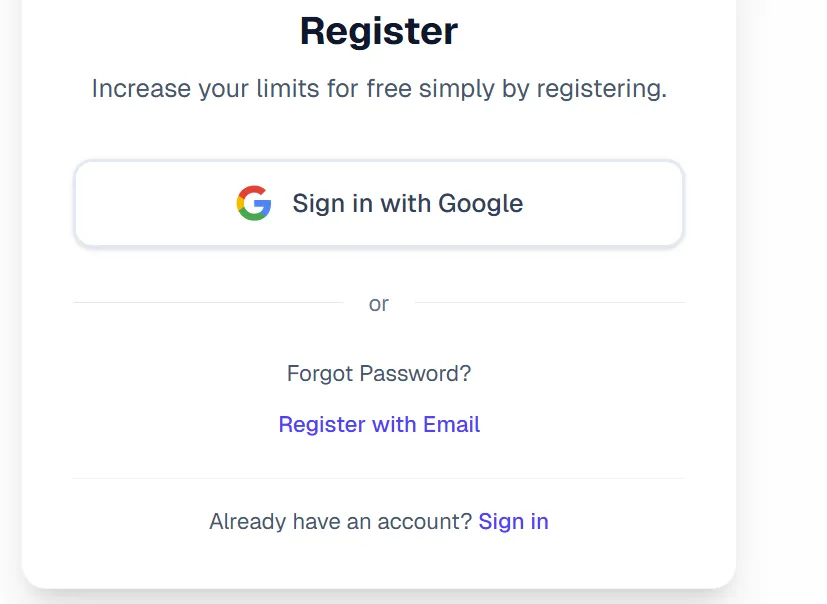Click the word "Email" in the register link
This screenshot has width=827, height=604.
[451, 425]
